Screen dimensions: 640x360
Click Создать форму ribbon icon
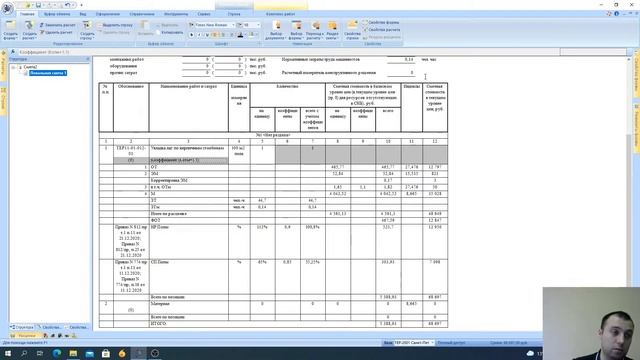(x=10, y=30)
